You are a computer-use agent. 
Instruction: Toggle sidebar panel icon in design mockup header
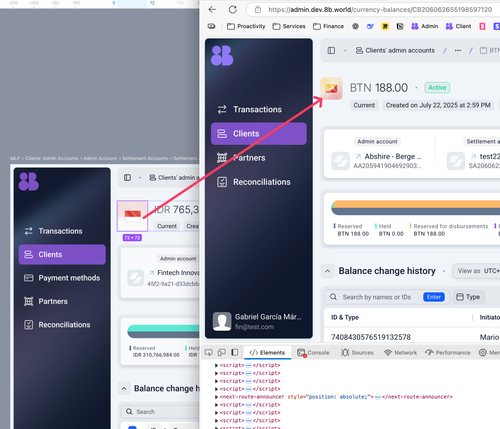click(x=127, y=178)
